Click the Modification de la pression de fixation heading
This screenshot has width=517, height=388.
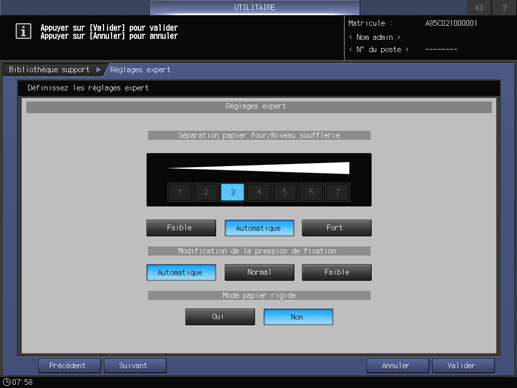coord(259,251)
